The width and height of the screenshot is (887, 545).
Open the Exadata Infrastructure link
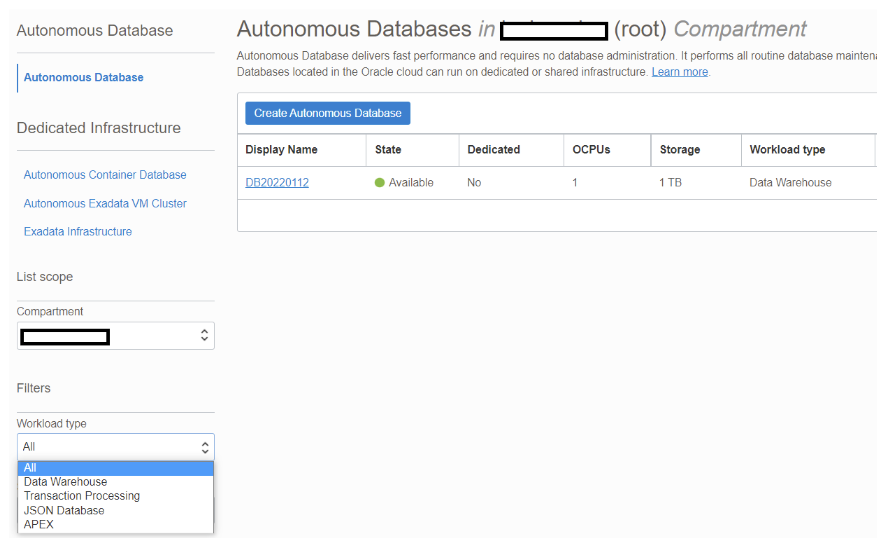(77, 231)
